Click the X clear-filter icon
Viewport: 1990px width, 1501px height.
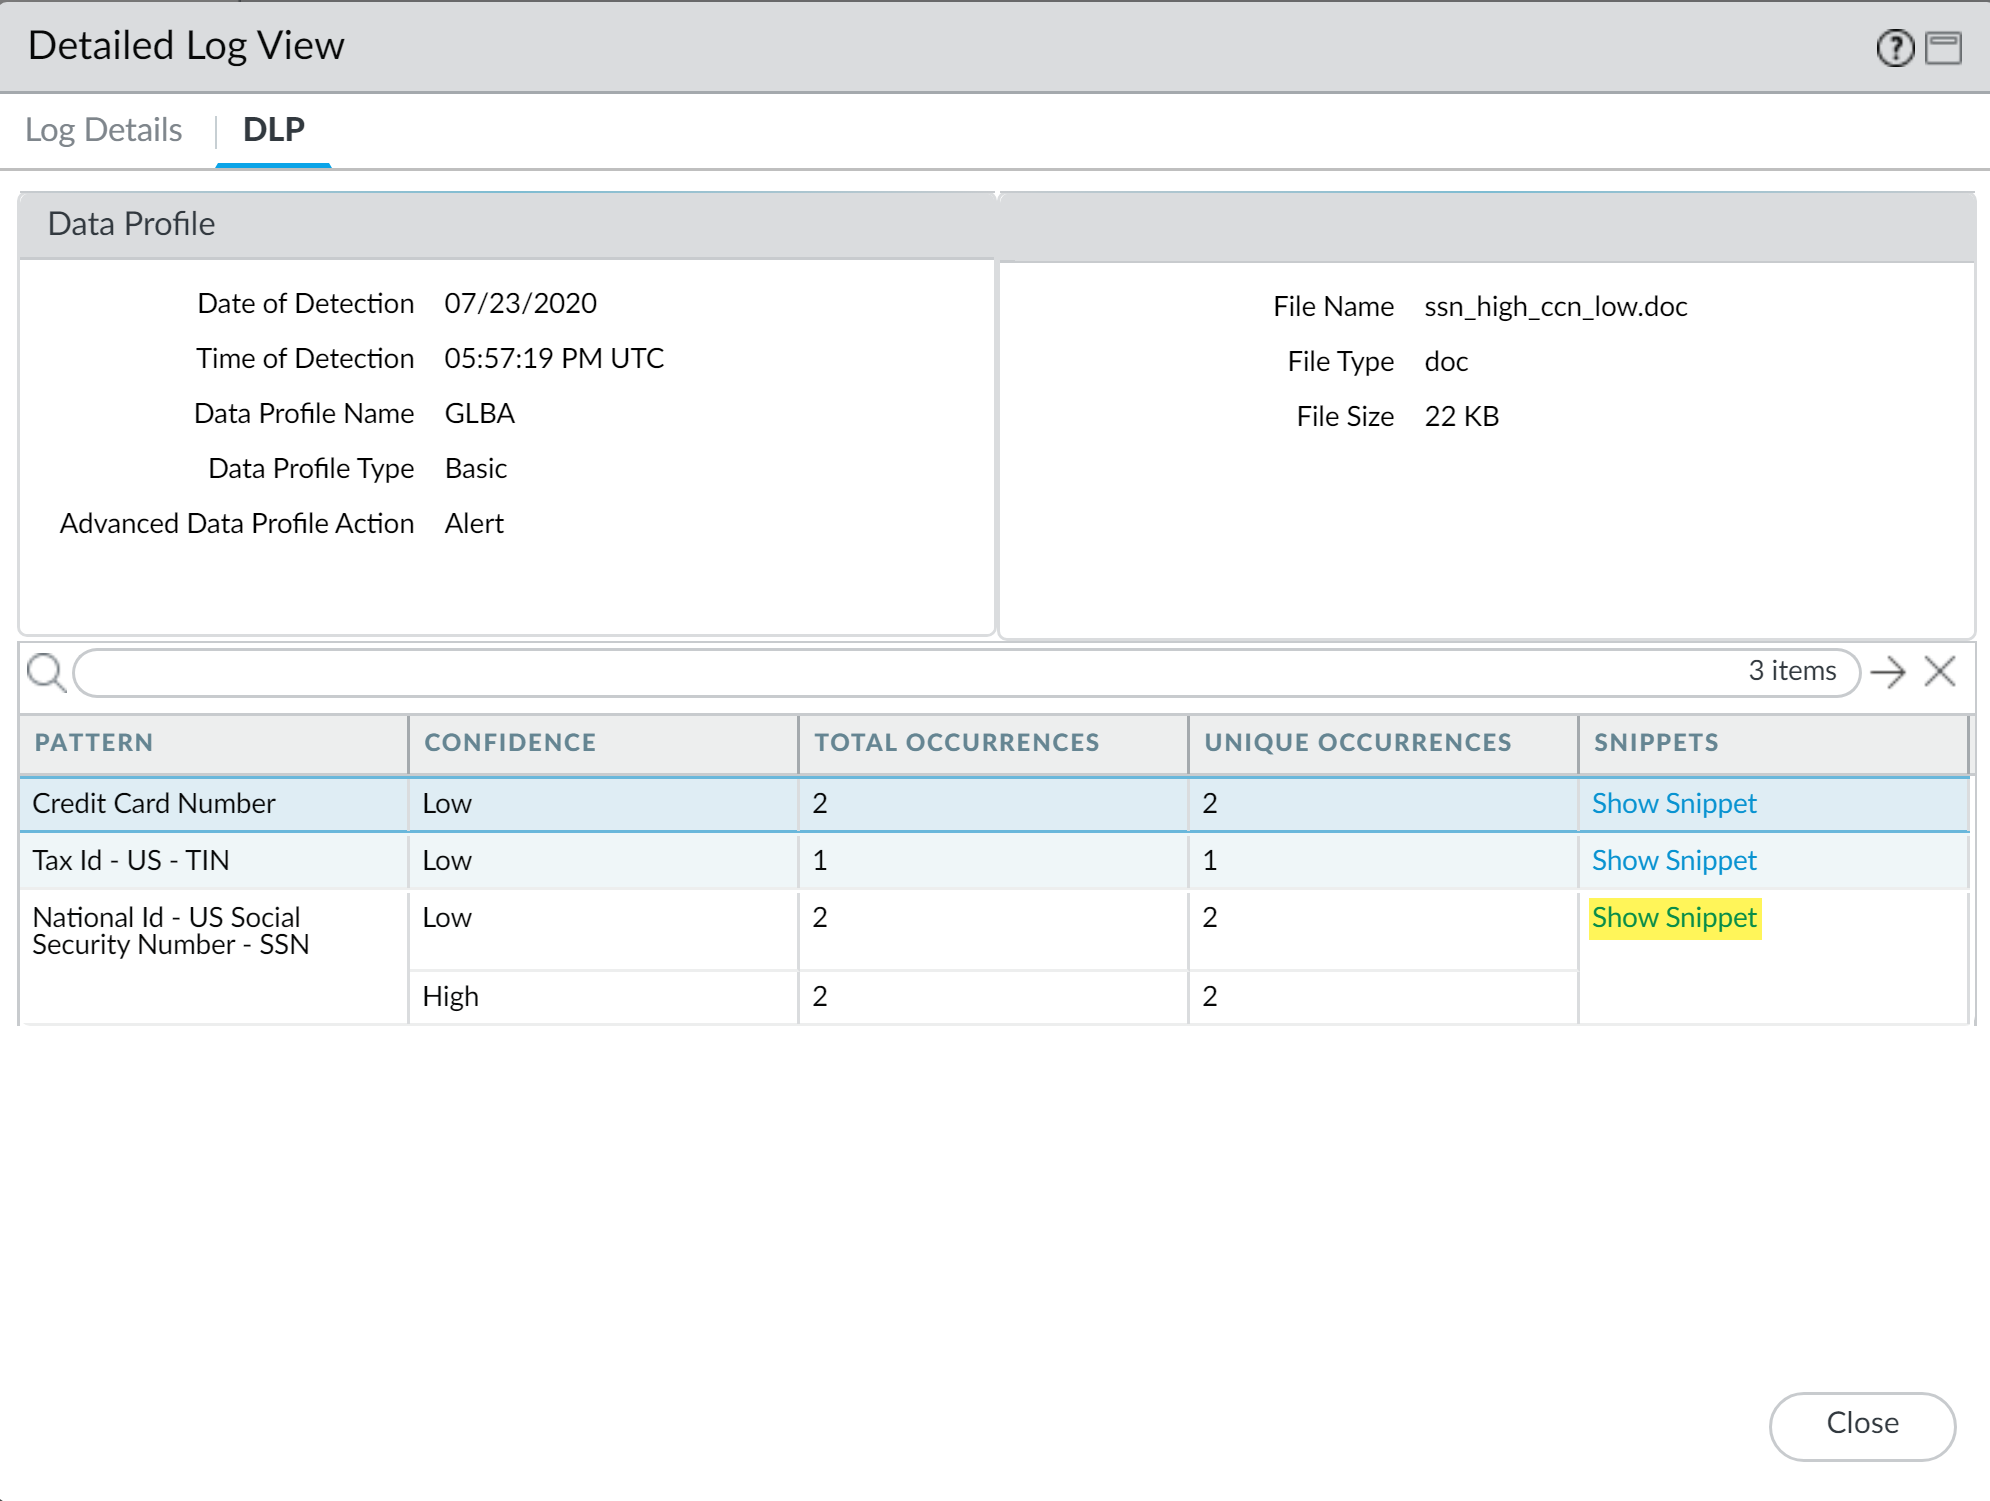click(1940, 672)
